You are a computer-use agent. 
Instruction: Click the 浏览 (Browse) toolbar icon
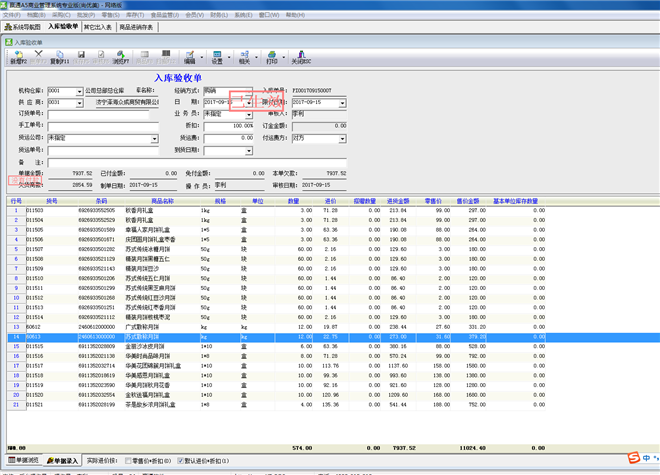tap(120, 57)
